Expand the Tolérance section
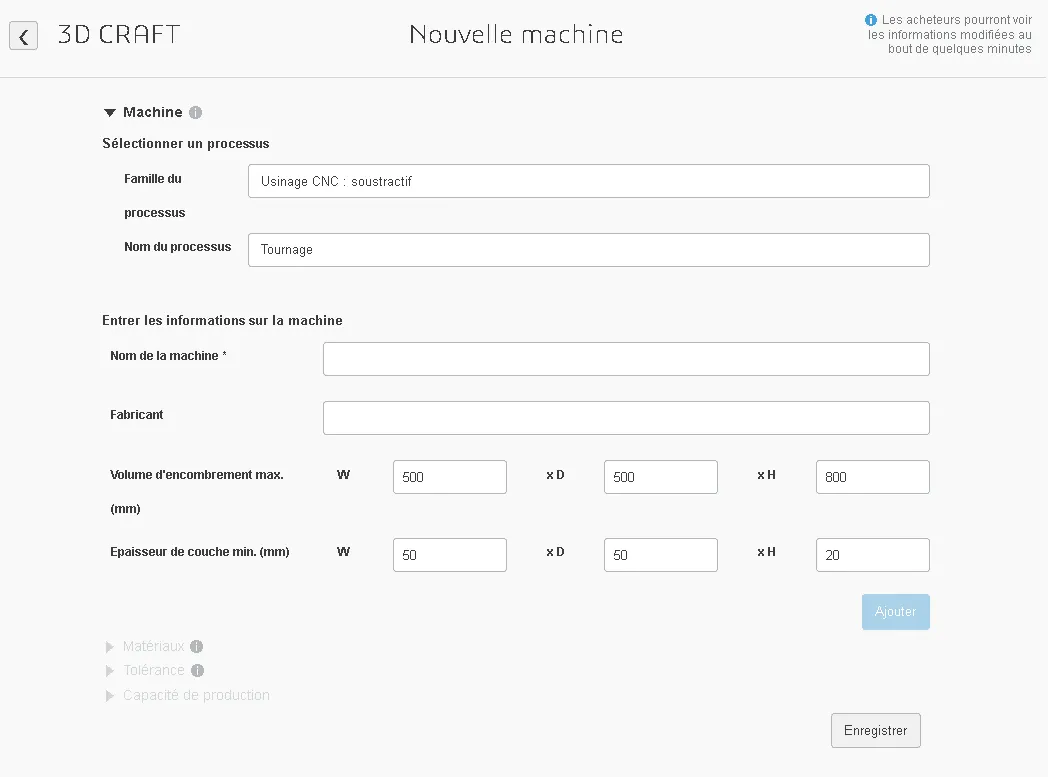The width and height of the screenshot is (1048, 777). [x=110, y=670]
